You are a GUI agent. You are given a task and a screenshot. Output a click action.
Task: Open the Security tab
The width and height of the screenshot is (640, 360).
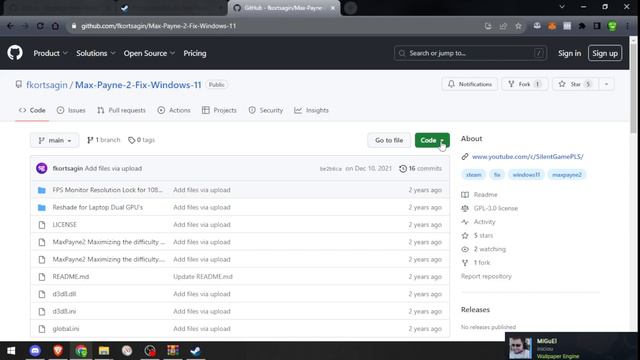click(x=266, y=110)
